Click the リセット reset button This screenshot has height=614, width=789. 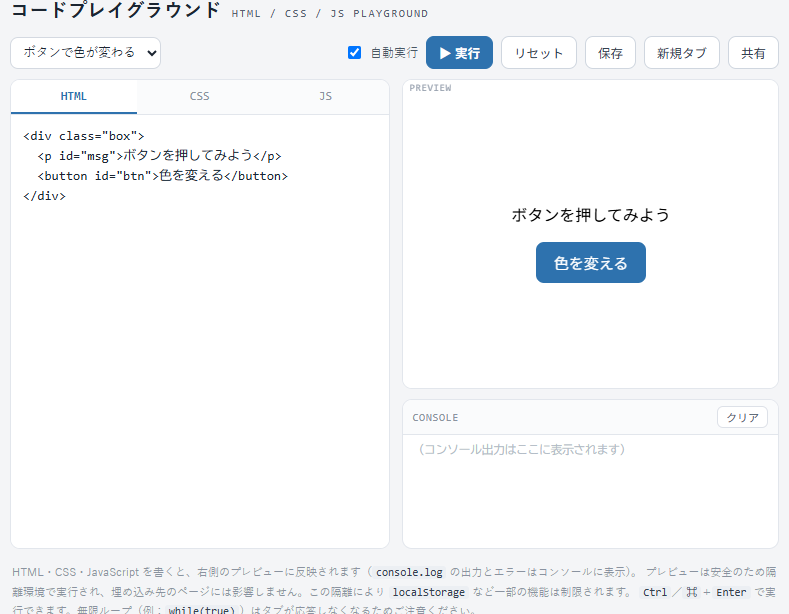point(539,52)
